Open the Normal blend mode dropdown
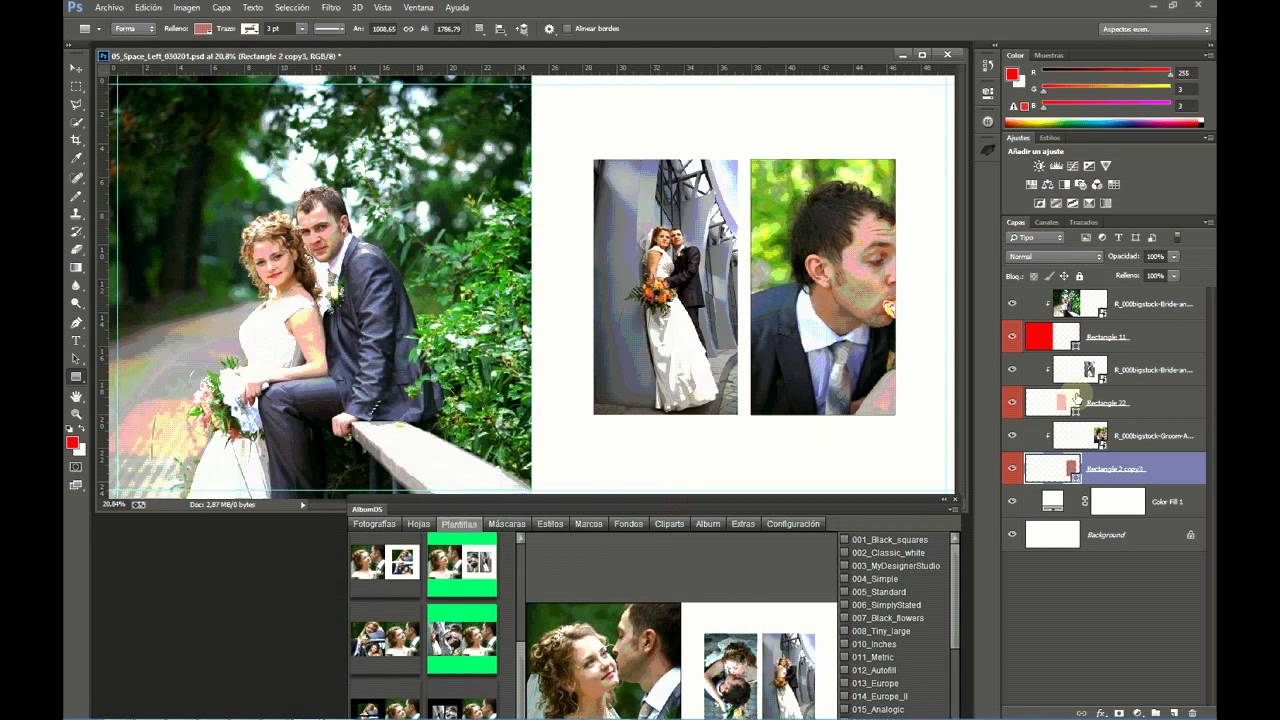The height and width of the screenshot is (720, 1280). [1054, 257]
